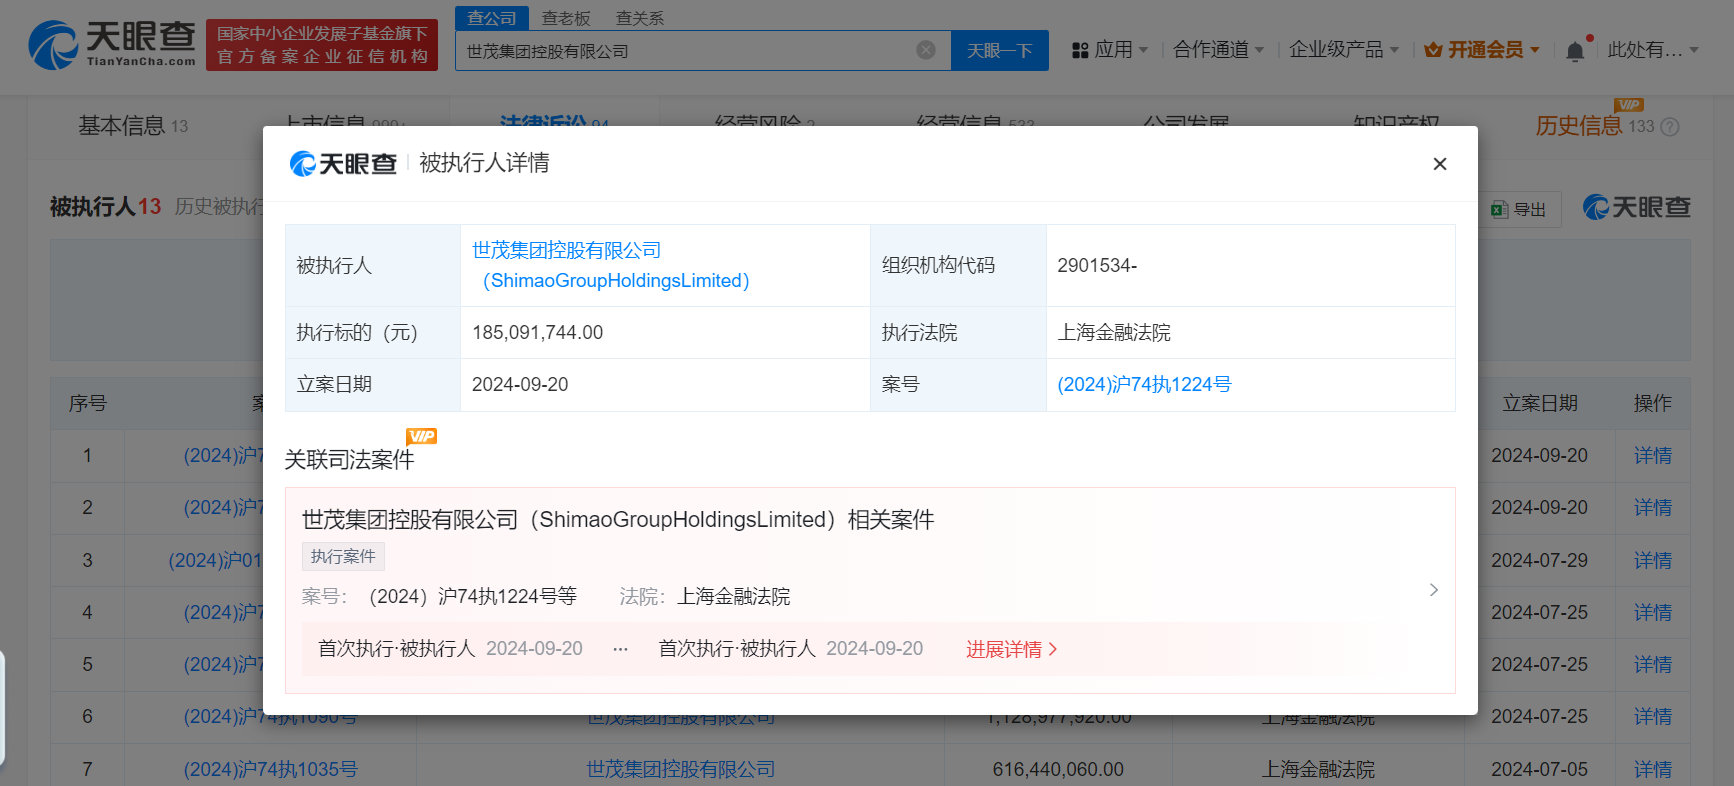
Task: Click the 国家中小企业发展子基金 red banner
Action: point(322,45)
